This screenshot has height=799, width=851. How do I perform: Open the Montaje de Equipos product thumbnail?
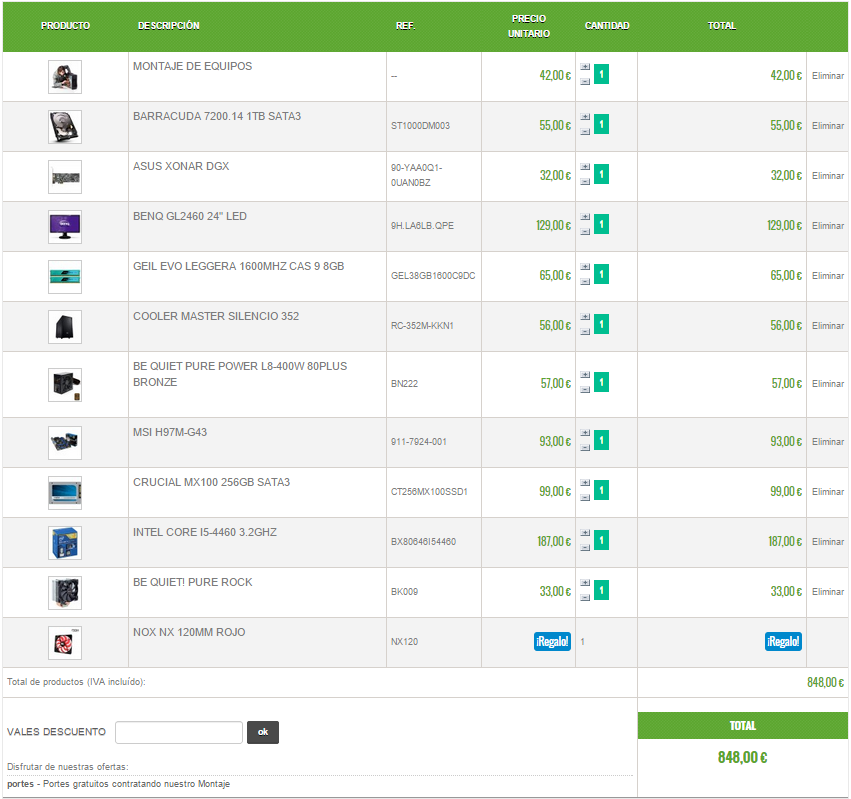pos(65,77)
